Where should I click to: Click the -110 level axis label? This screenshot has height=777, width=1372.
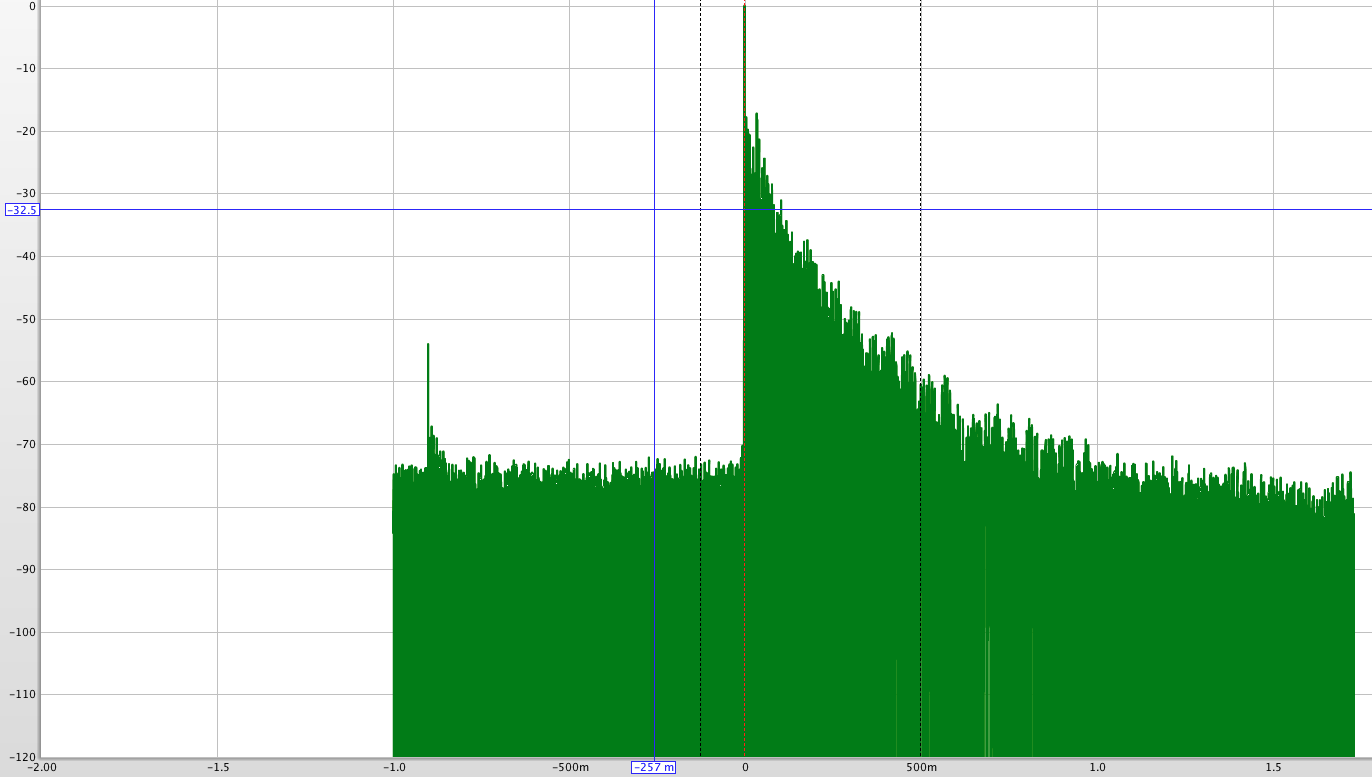[x=23, y=695]
